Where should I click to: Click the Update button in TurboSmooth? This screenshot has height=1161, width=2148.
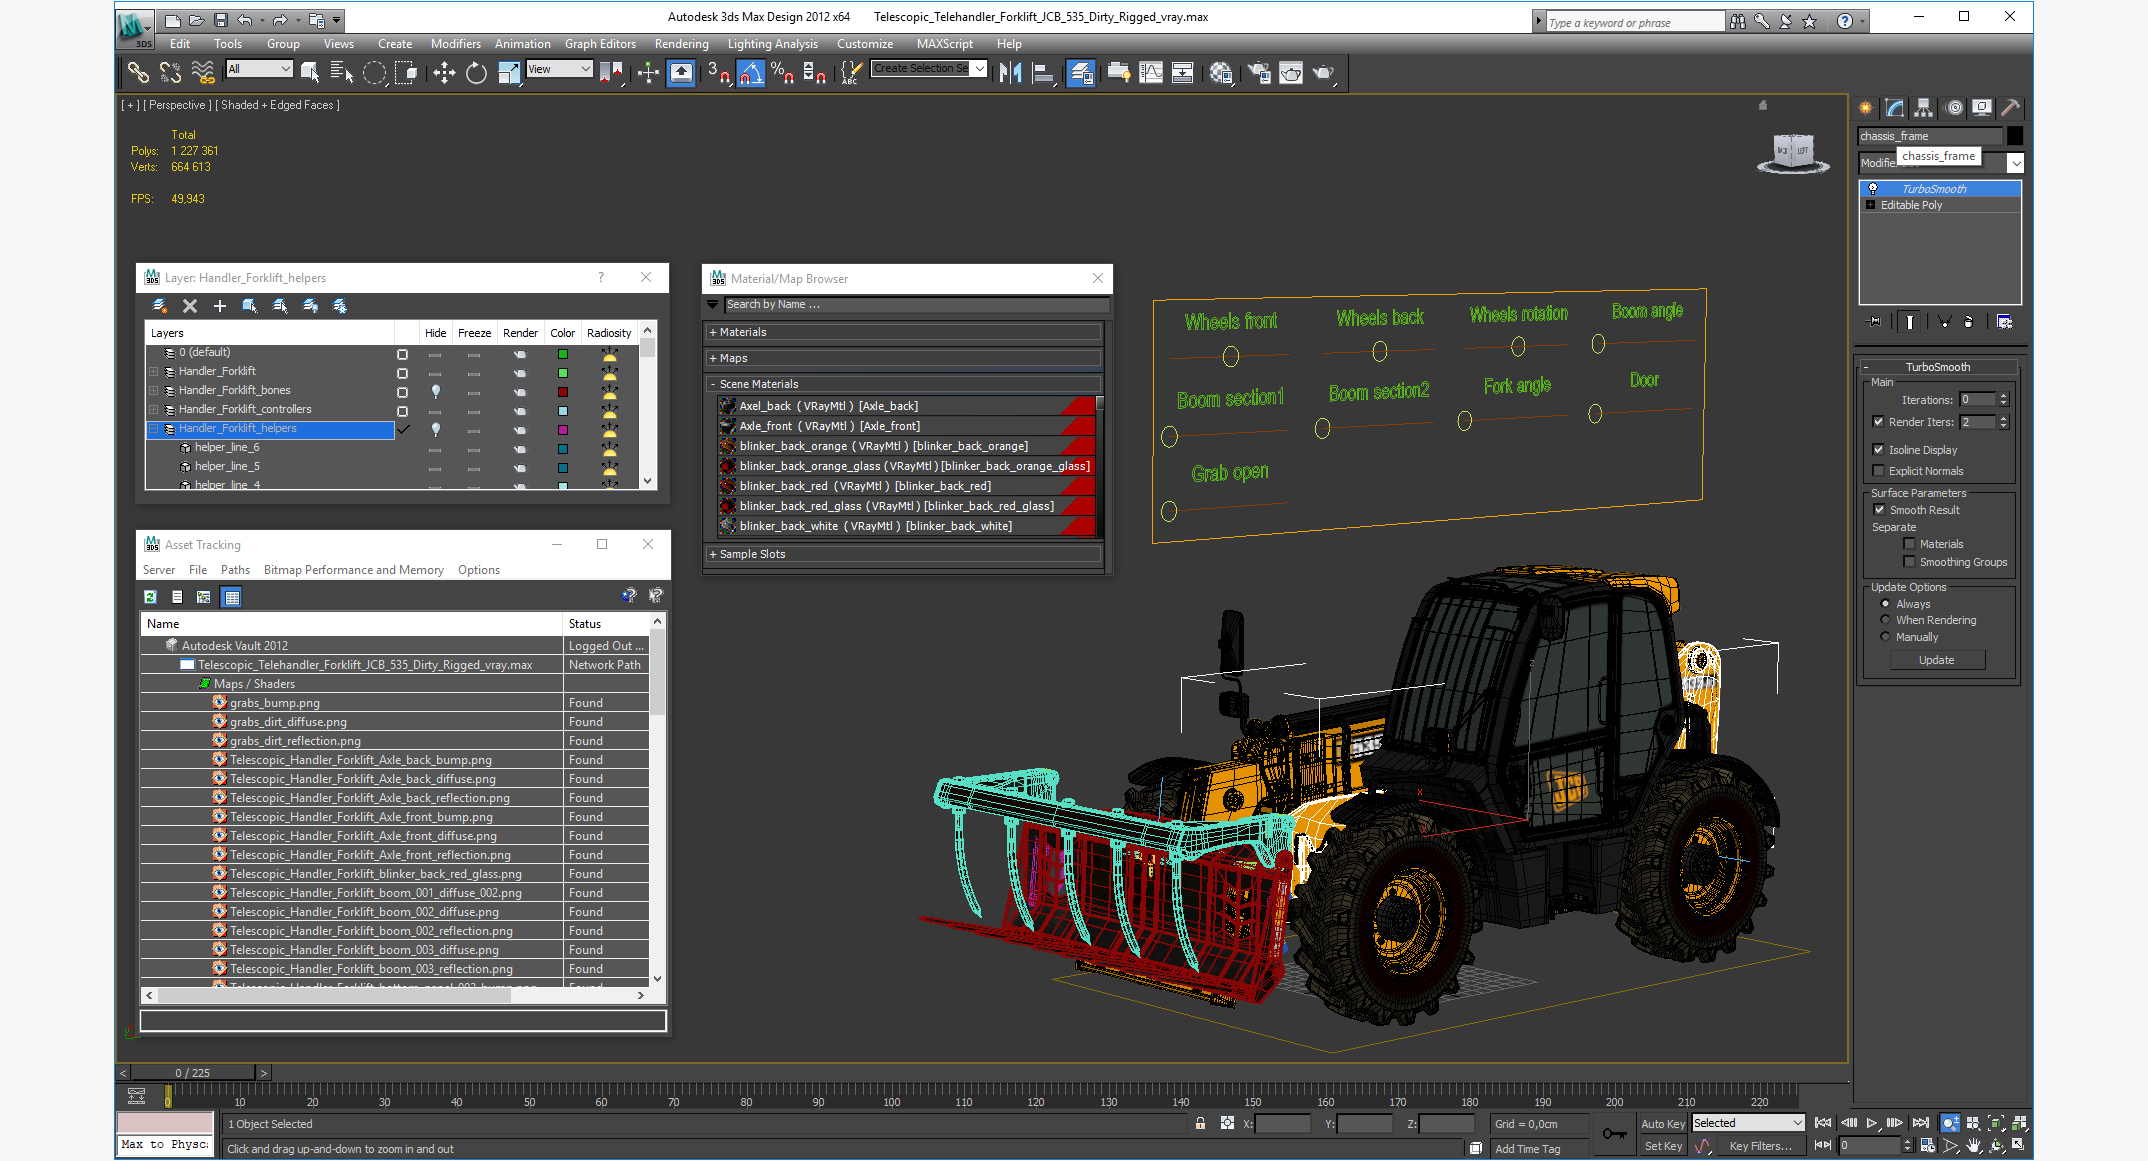(x=1936, y=660)
